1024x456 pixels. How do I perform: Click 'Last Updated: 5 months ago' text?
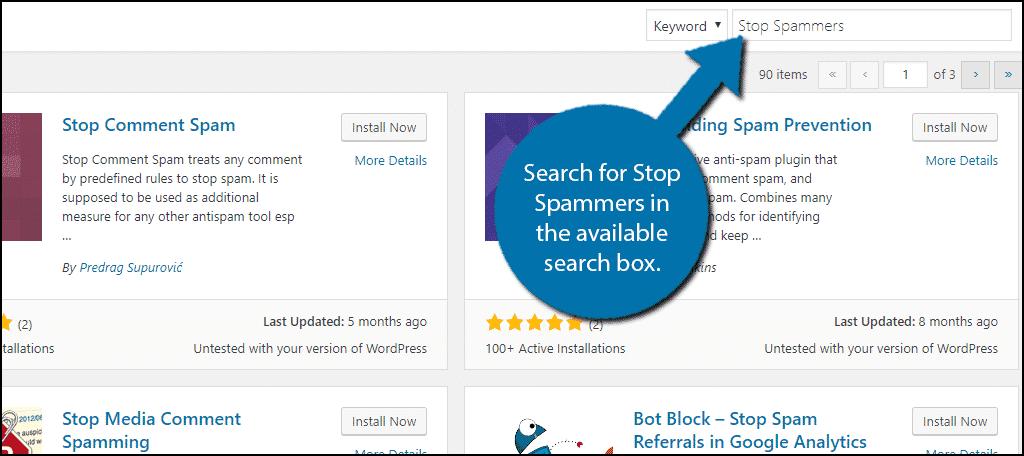click(345, 321)
